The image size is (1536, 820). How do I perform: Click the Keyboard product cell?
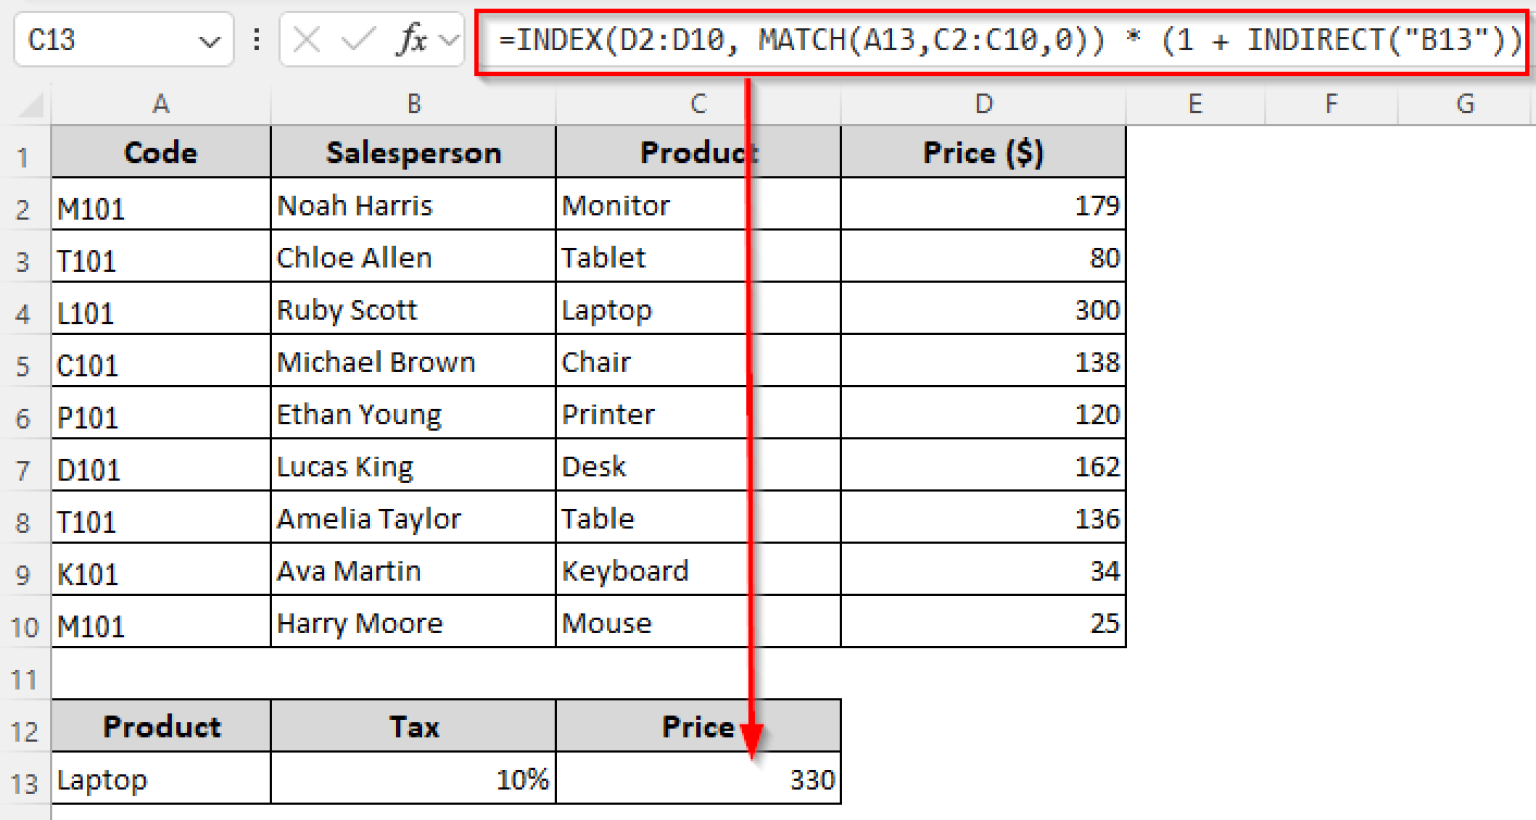(697, 571)
